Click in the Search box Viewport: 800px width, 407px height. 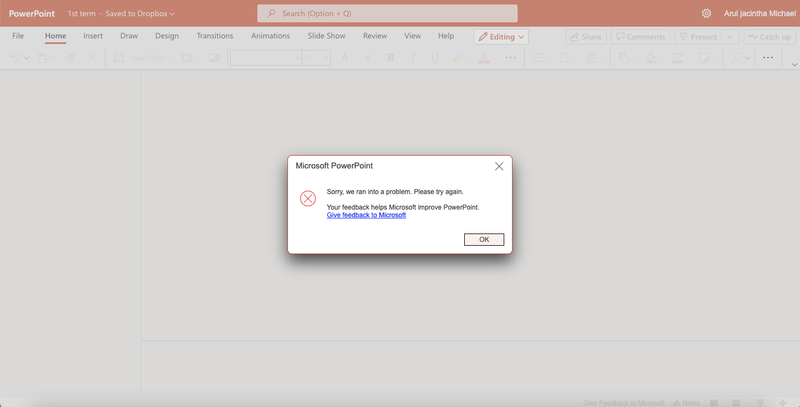pos(387,13)
